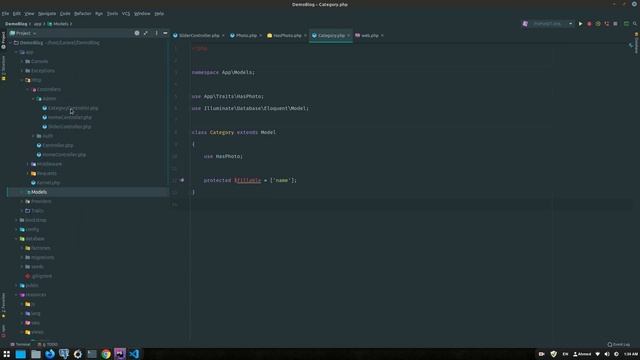Open PhpStorm from taskbar
The height and width of the screenshot is (360, 640).
point(120,354)
